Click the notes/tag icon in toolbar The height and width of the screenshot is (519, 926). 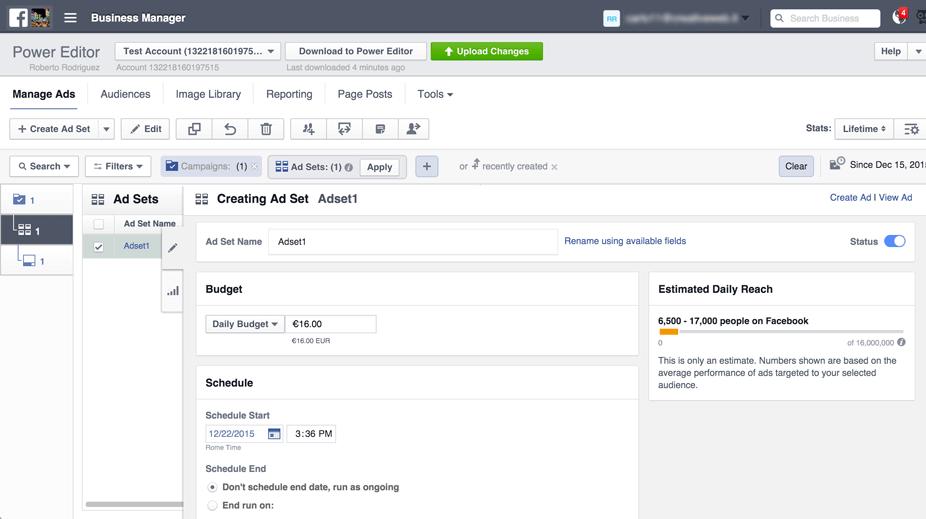click(x=380, y=129)
